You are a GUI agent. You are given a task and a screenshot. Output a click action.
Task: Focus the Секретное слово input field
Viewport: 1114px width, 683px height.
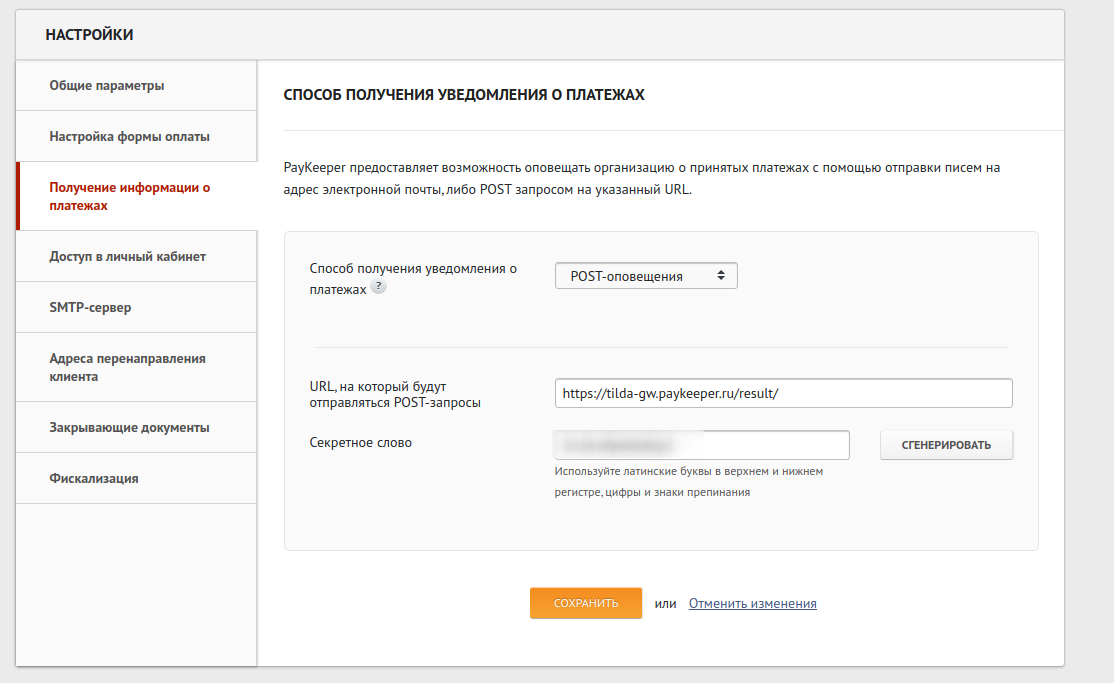coord(701,445)
